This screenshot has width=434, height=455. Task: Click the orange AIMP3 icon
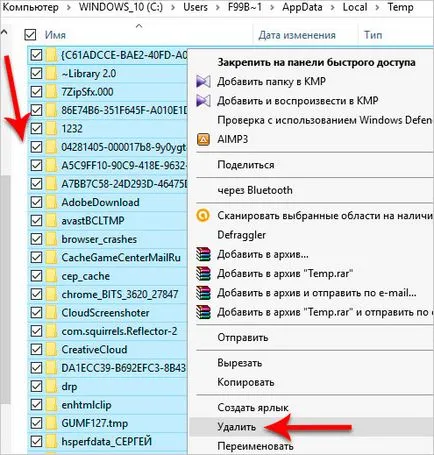(x=203, y=139)
